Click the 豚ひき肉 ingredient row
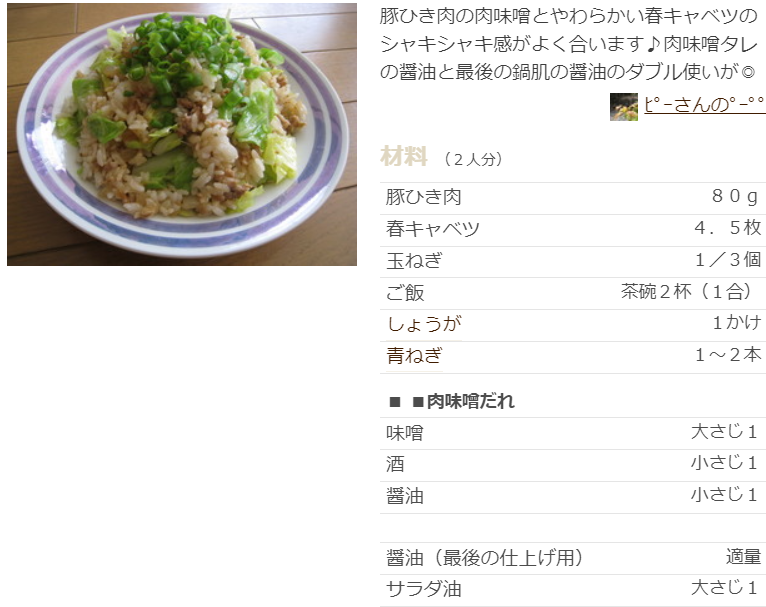Screen dimensions: 766x607 point(573,198)
